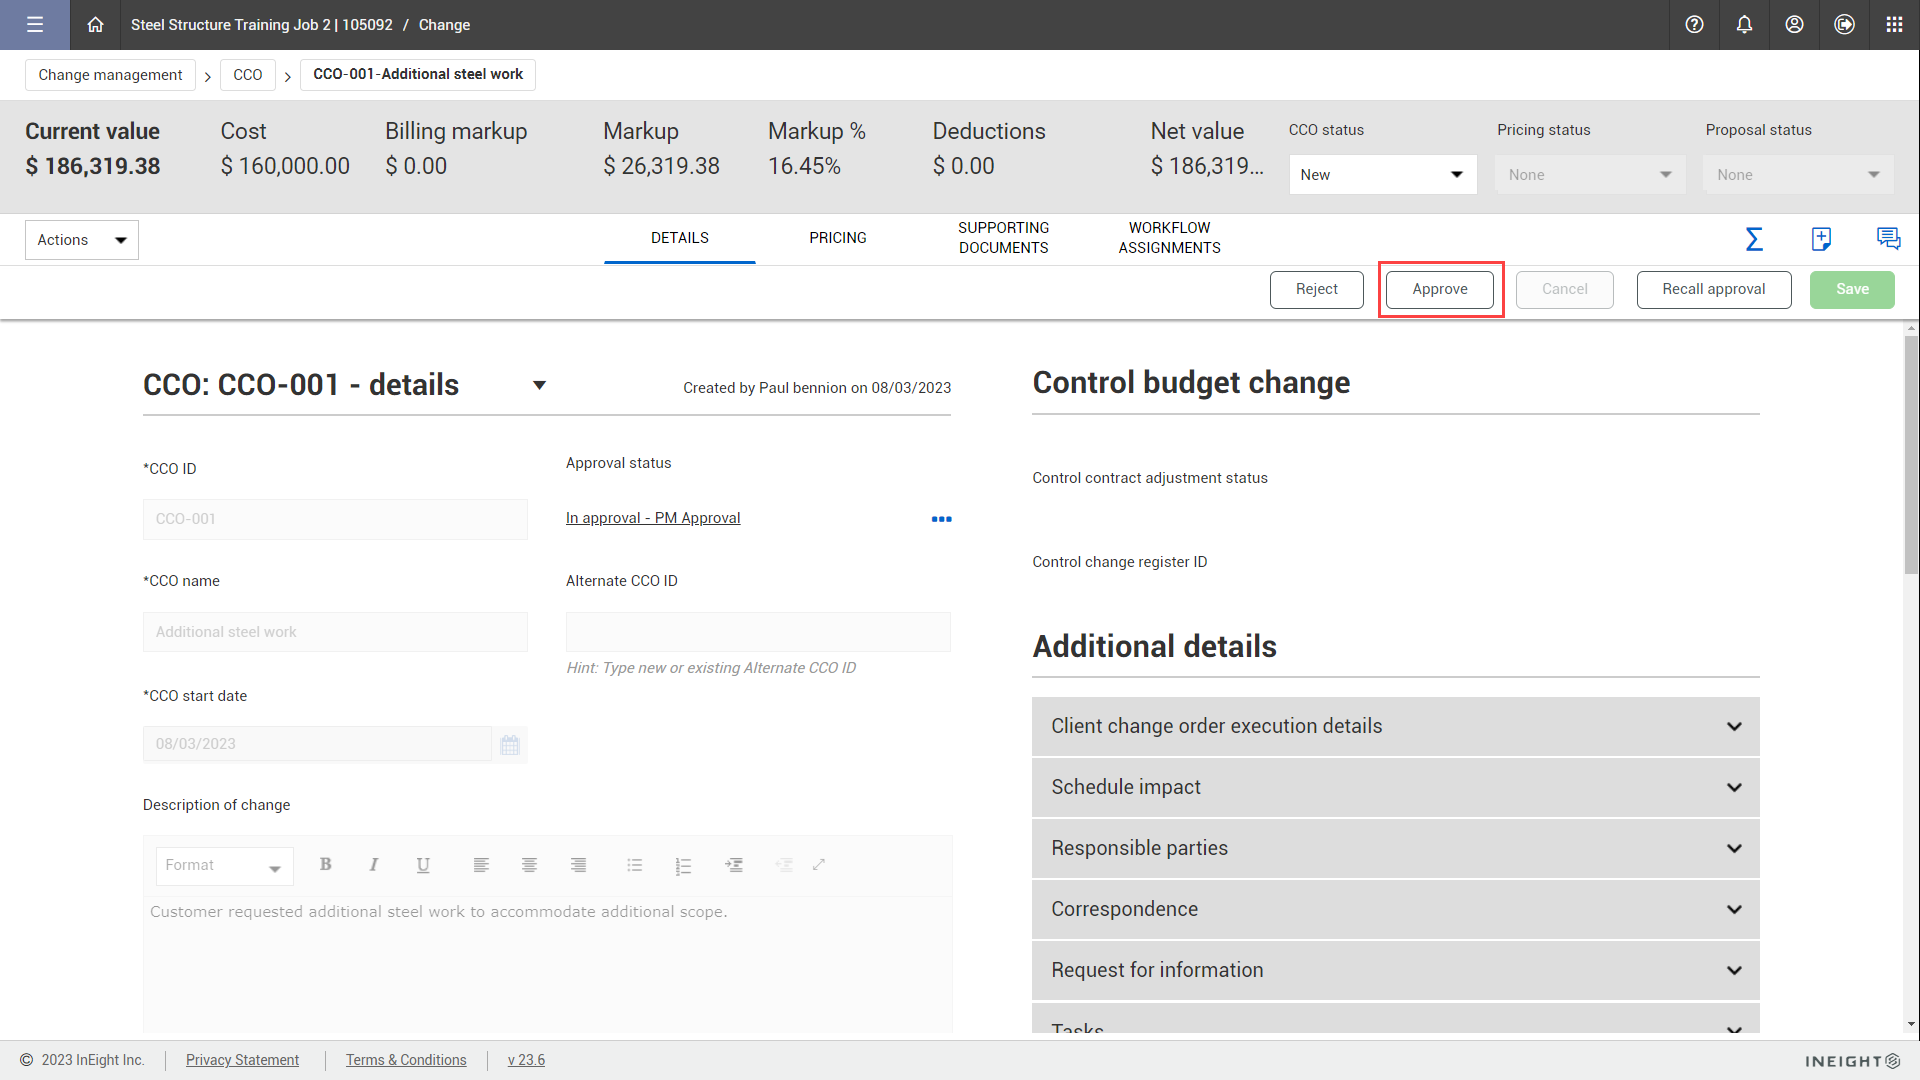The width and height of the screenshot is (1920, 1080).
Task: Open the In approval - PM Approval link
Action: (x=653, y=518)
